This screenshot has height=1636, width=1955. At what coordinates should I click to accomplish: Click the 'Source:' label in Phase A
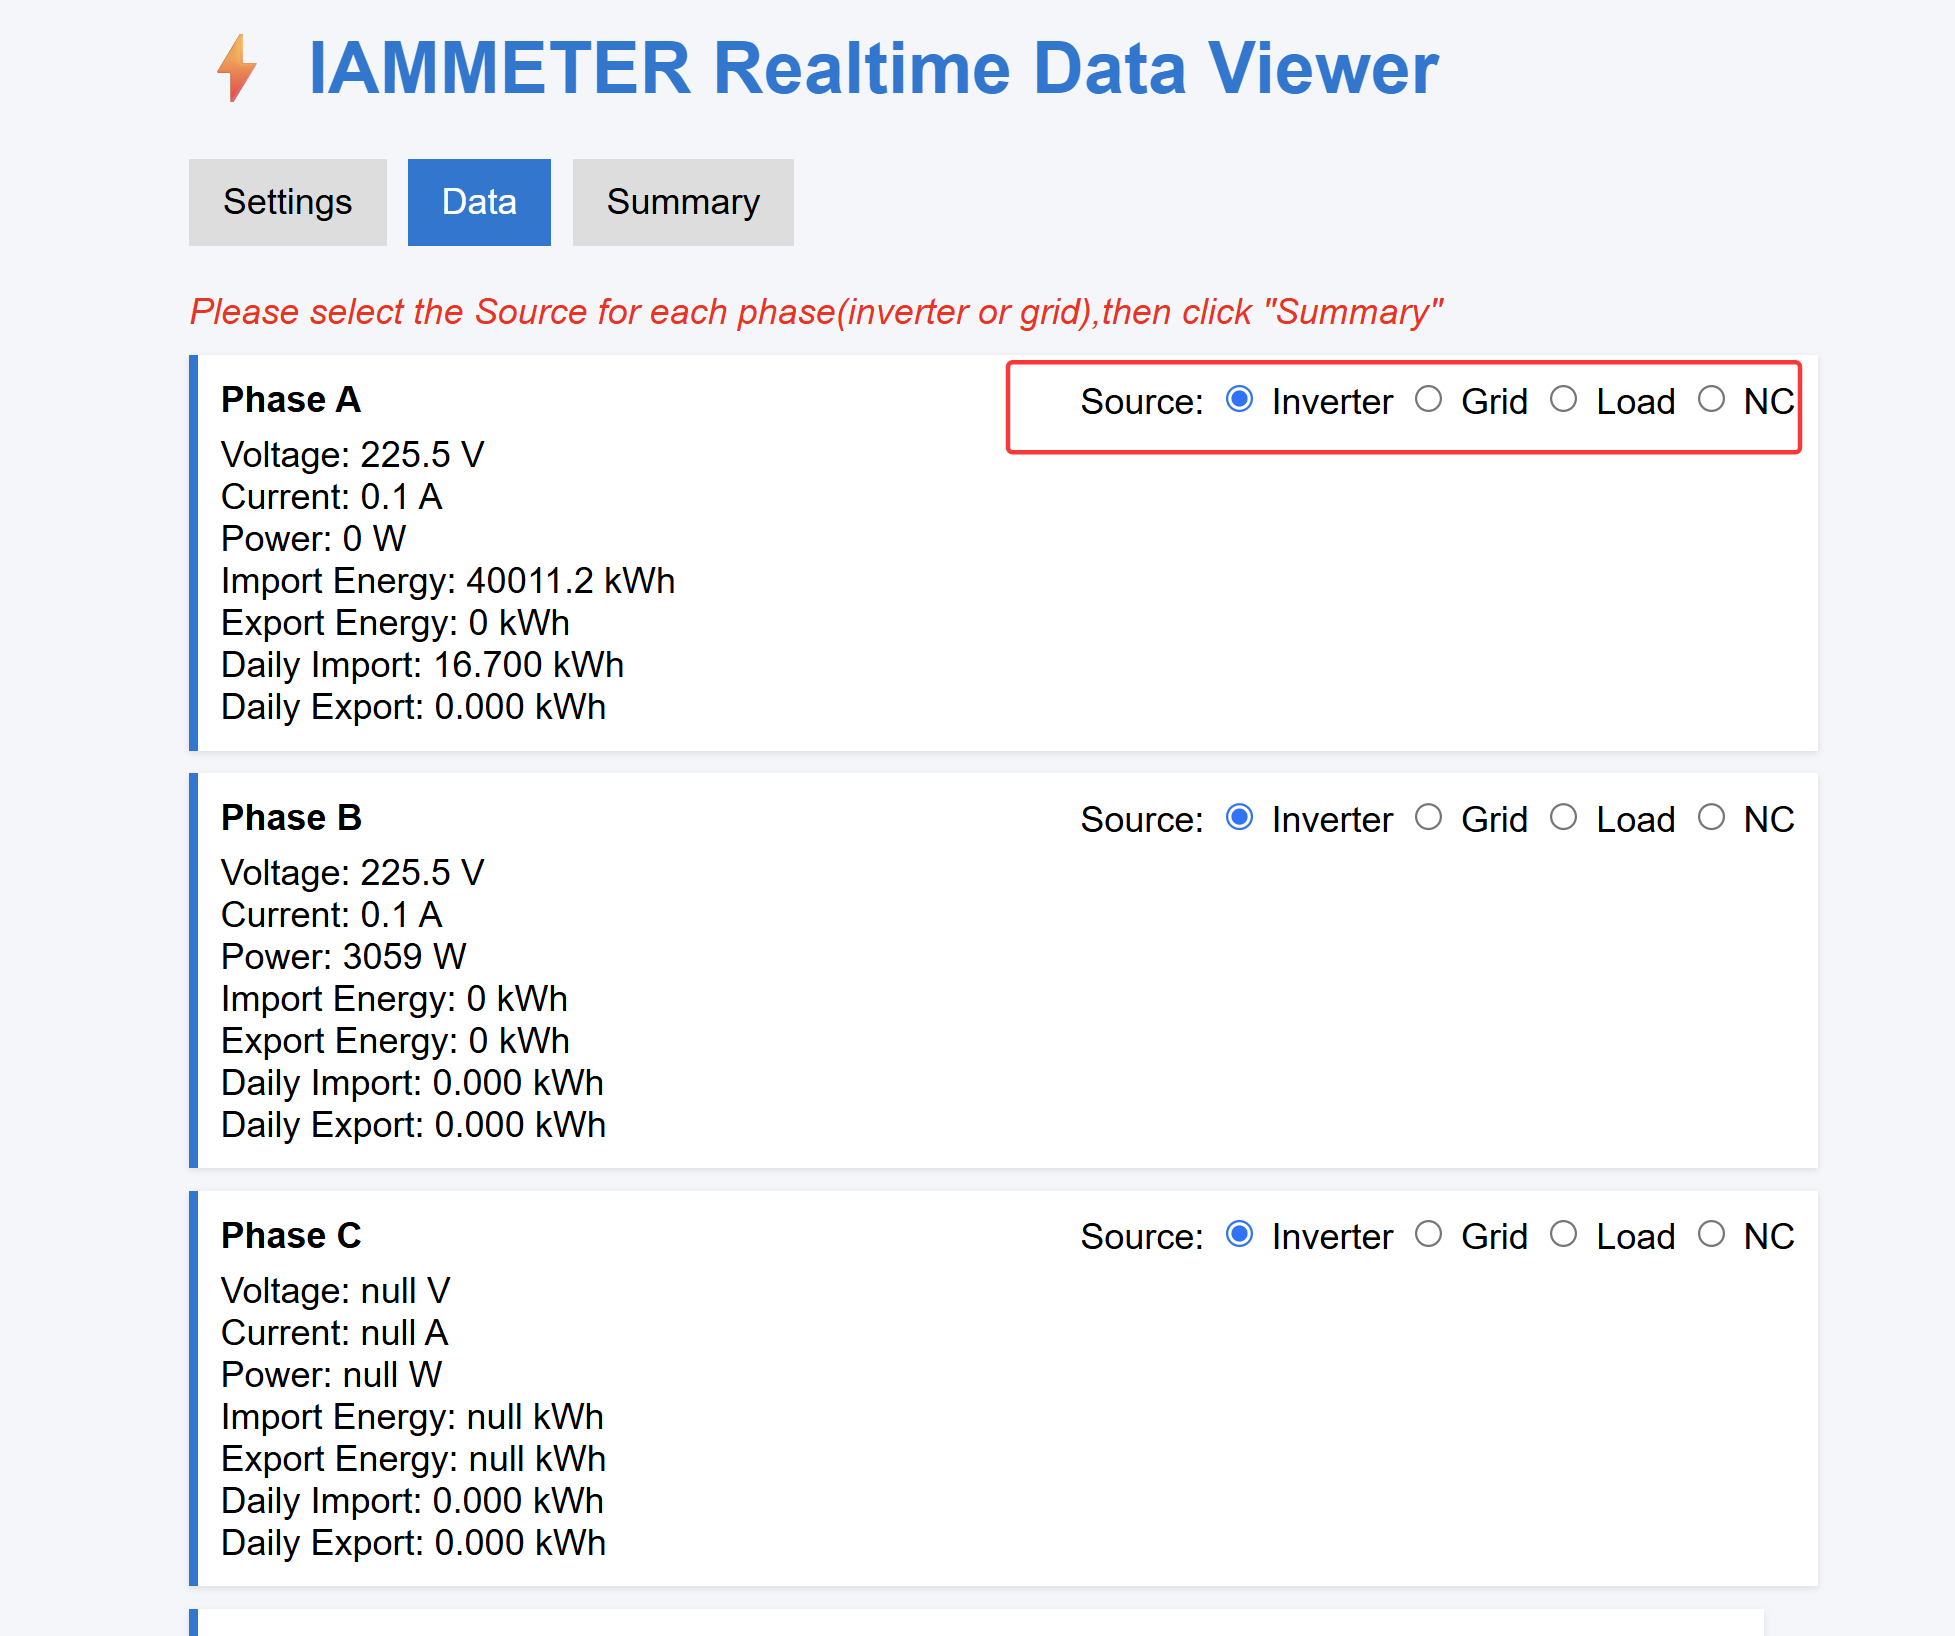[1142, 402]
